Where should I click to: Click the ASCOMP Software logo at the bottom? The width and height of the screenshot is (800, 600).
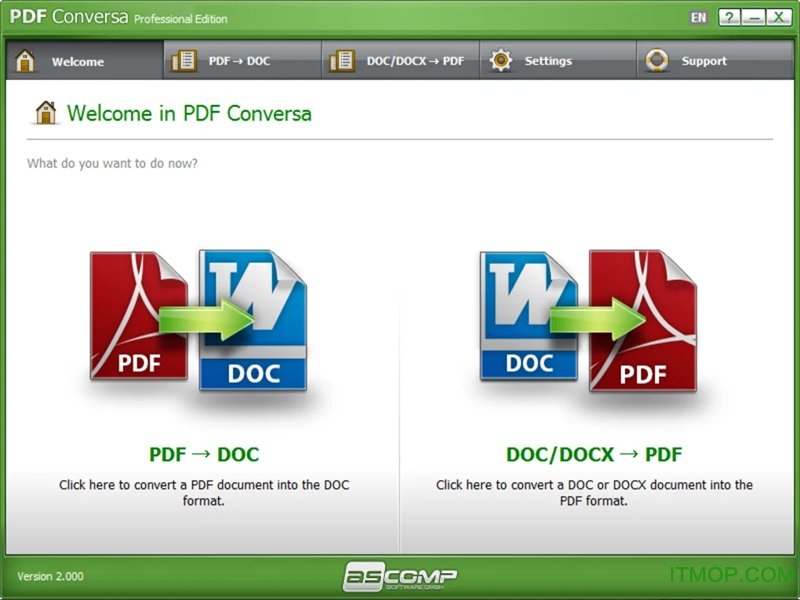click(400, 576)
